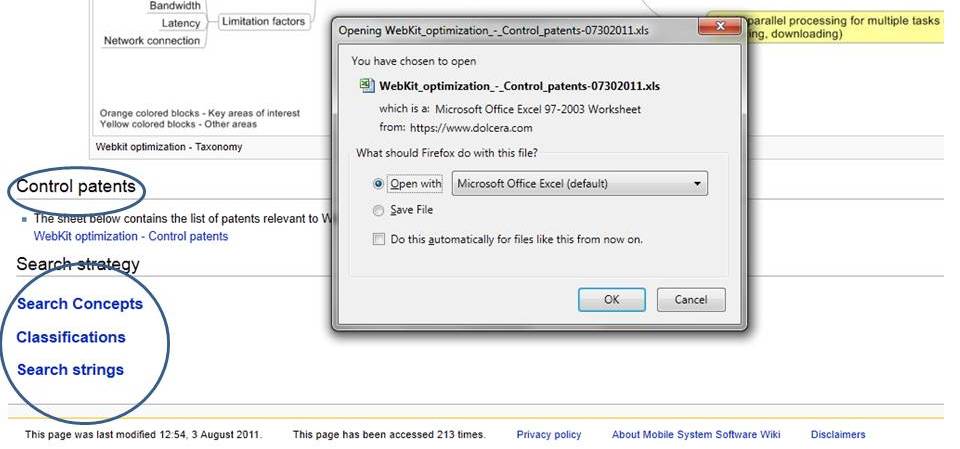Open the "WebKit optimization - Control patents" link
The width and height of the screenshot is (960, 449).
tap(131, 237)
